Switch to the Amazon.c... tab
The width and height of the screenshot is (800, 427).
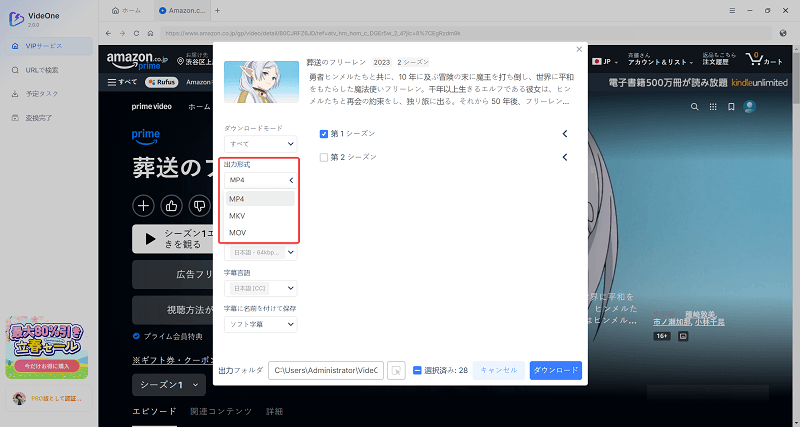[182, 10]
